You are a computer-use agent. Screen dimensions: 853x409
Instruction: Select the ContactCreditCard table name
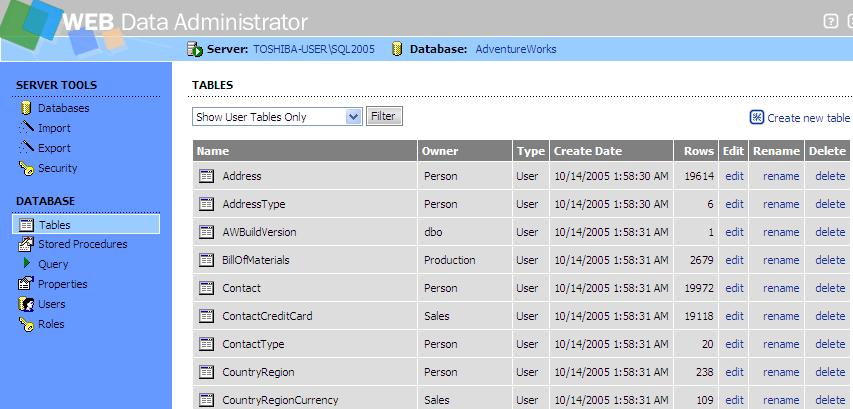tap(267, 316)
